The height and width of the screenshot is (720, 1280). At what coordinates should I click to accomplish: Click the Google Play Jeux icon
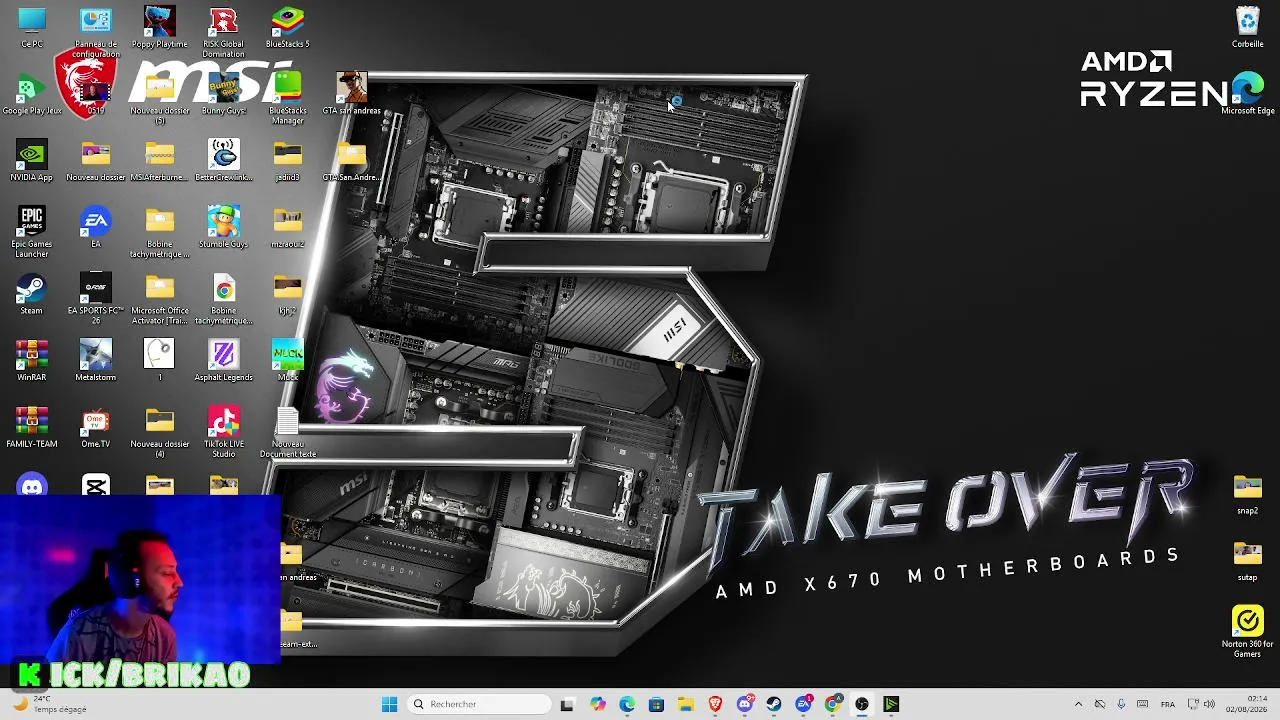[x=32, y=94]
